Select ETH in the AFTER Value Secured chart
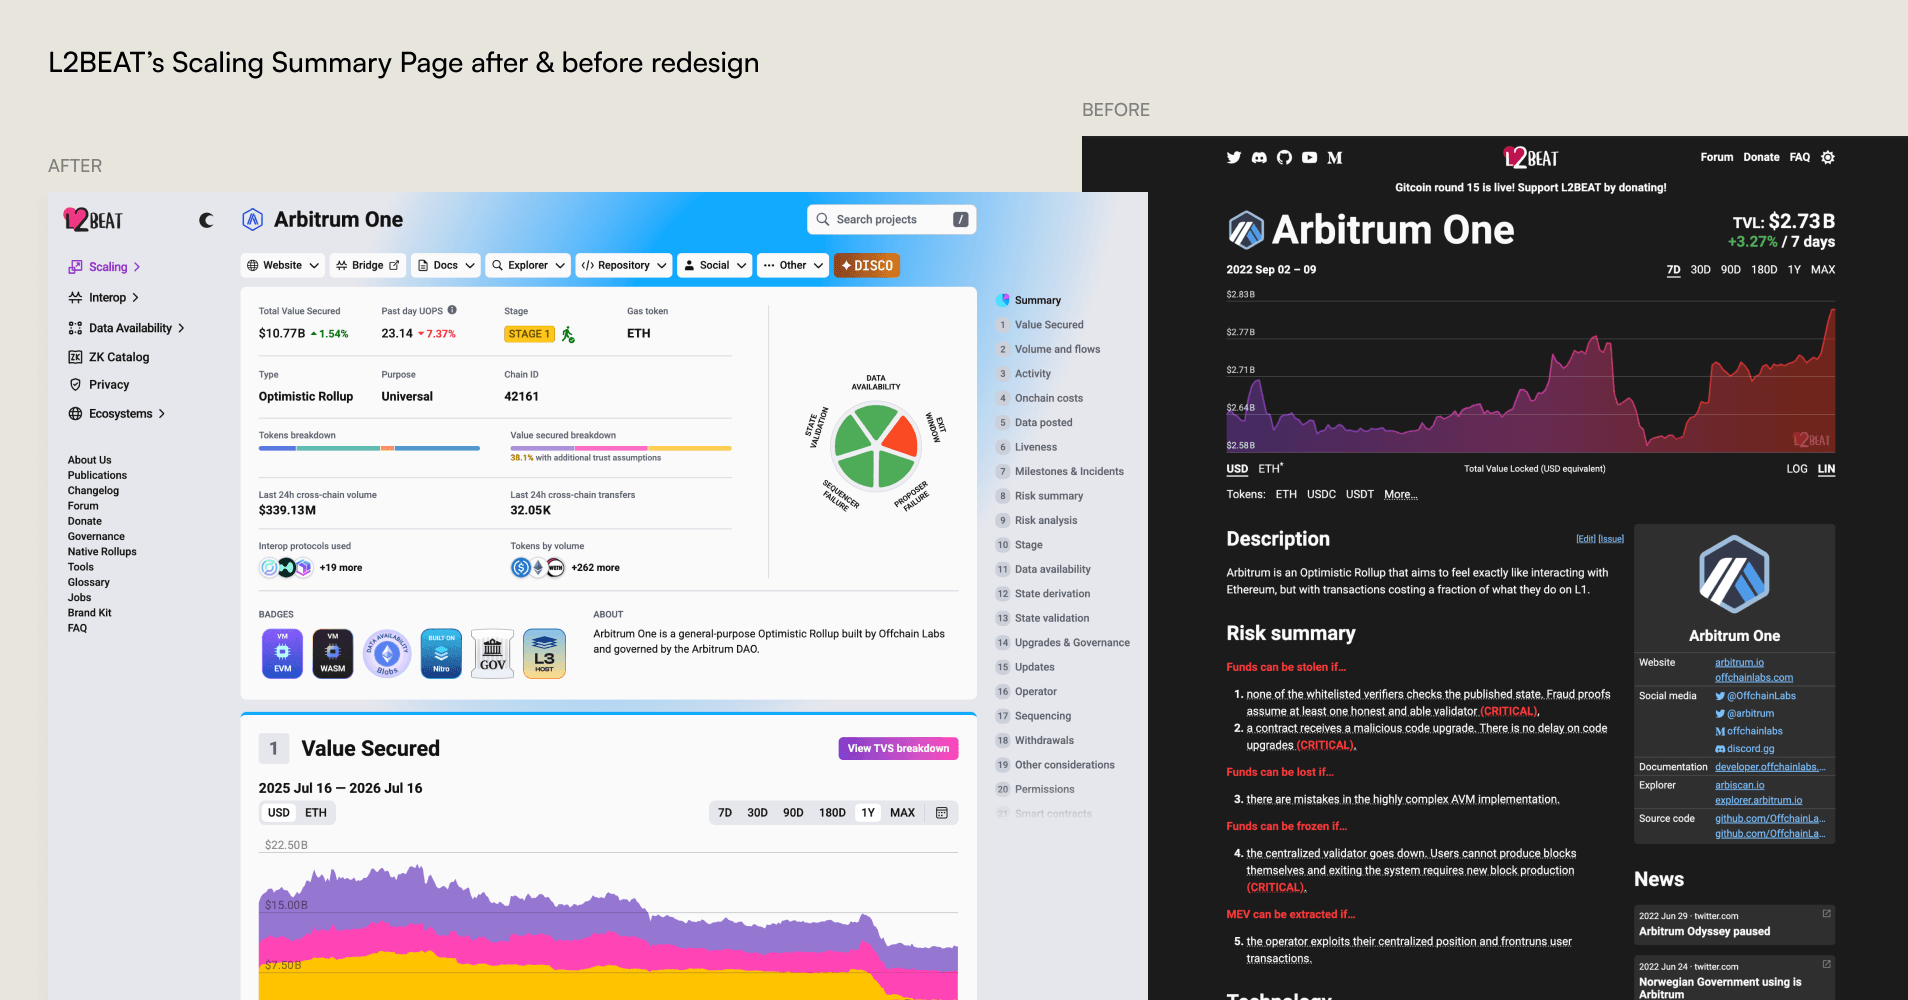The height and width of the screenshot is (1000, 1908). (x=316, y=813)
